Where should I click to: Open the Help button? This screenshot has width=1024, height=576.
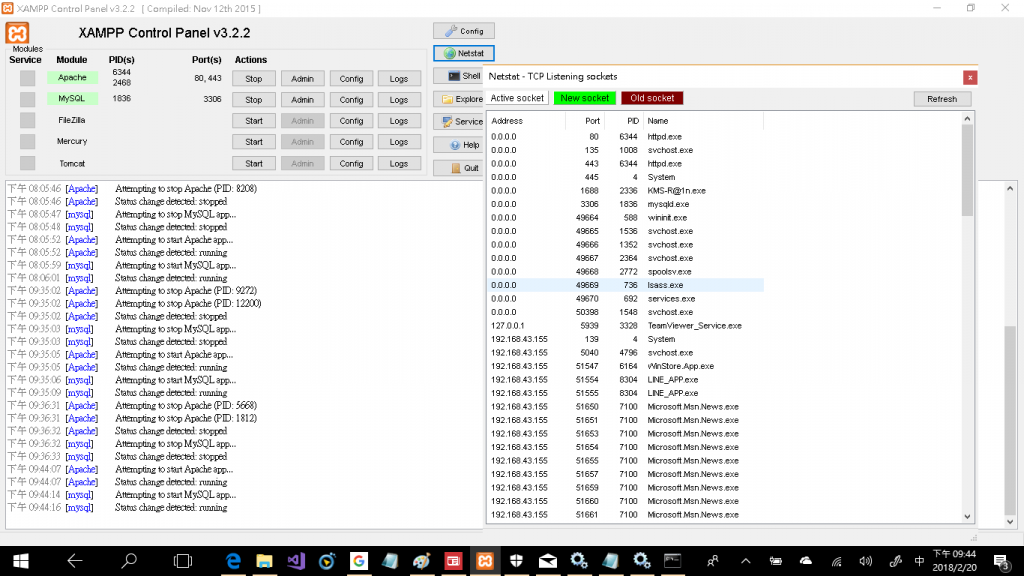click(458, 144)
